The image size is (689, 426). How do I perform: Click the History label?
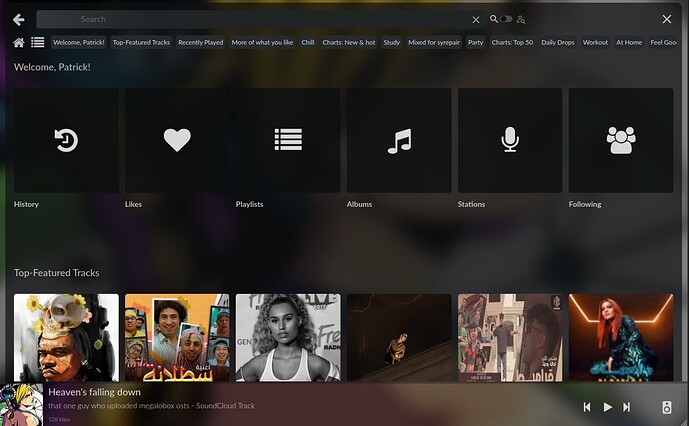26,204
